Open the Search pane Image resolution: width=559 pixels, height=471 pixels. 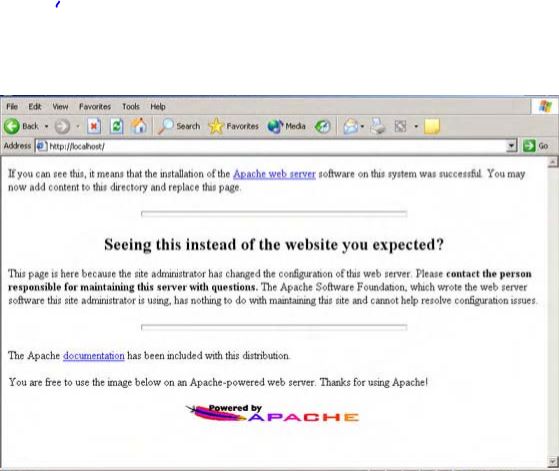point(179,126)
